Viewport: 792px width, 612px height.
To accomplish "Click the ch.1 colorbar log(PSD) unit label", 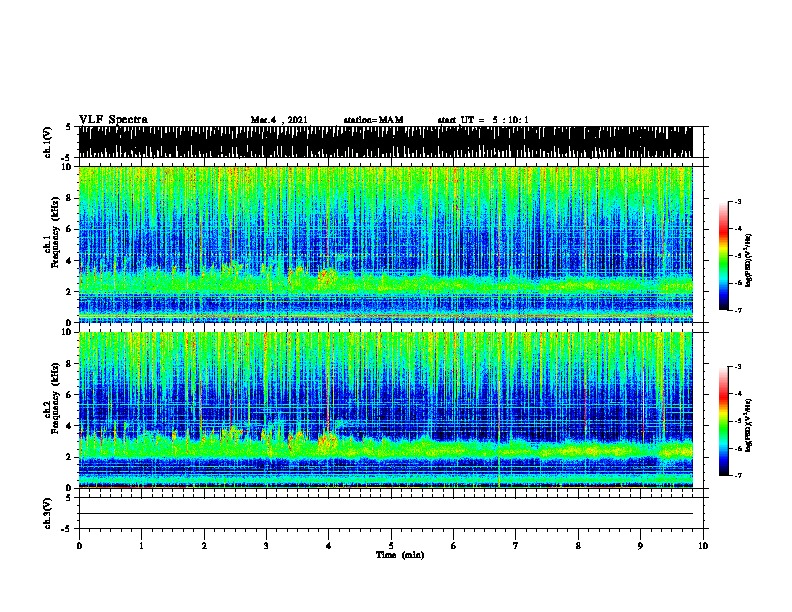I will coord(749,260).
